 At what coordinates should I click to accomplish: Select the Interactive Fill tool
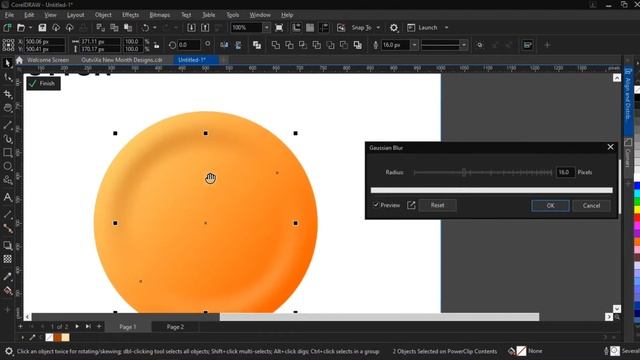7,291
